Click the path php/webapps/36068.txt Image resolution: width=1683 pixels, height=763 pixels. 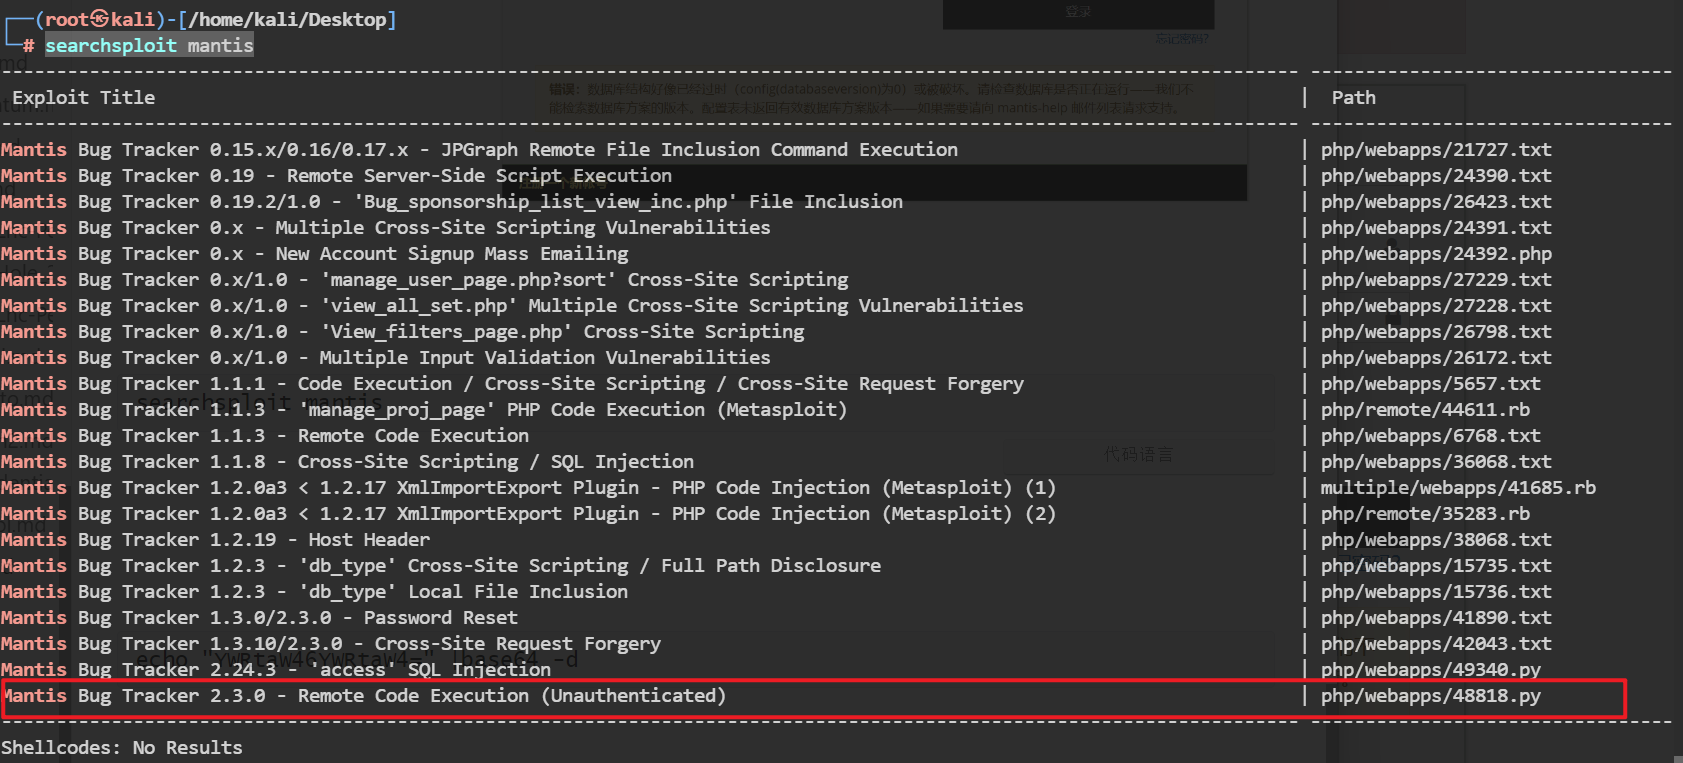[1436, 461]
